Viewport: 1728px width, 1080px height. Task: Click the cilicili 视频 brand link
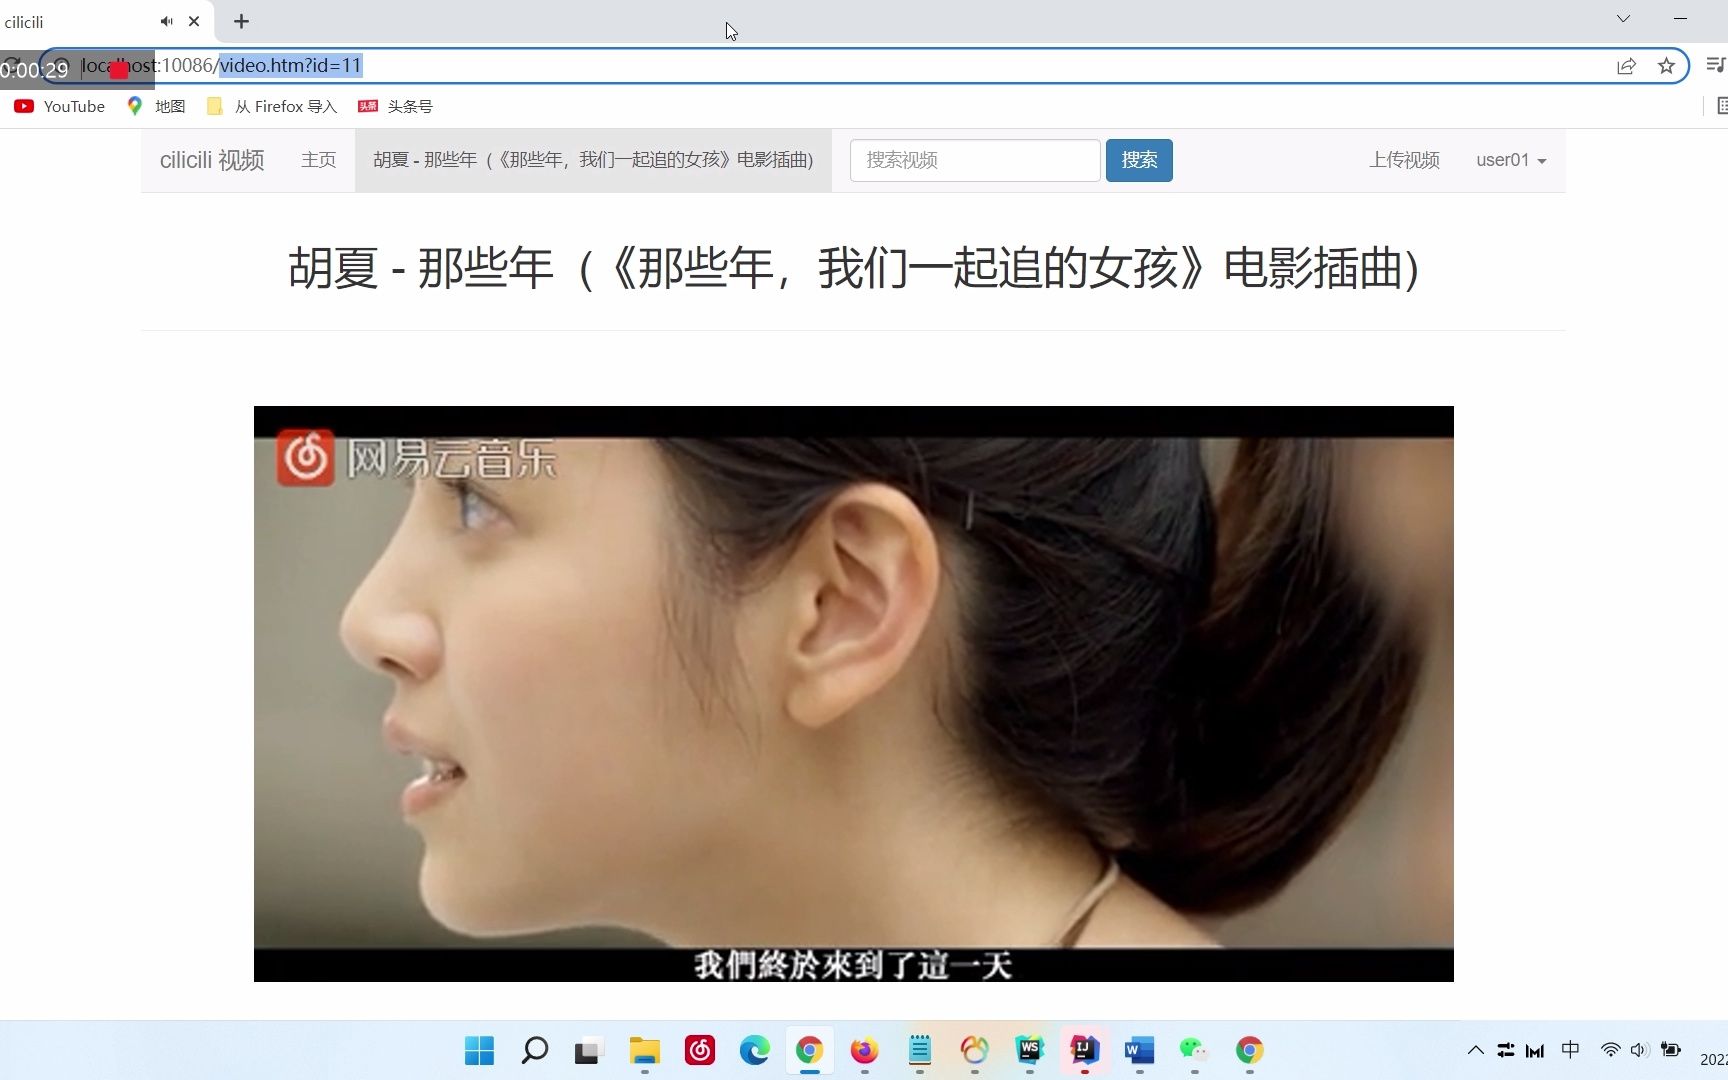[x=212, y=160]
